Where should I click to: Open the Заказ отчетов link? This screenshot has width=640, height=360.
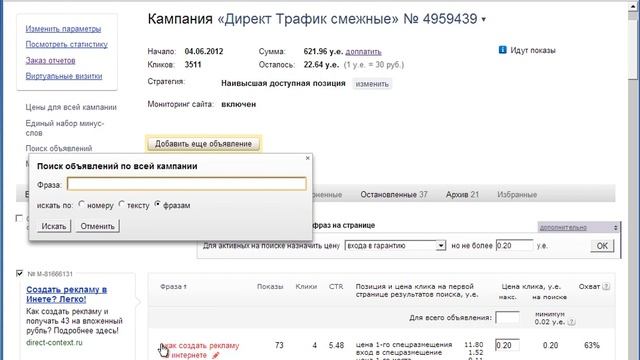(x=50, y=60)
